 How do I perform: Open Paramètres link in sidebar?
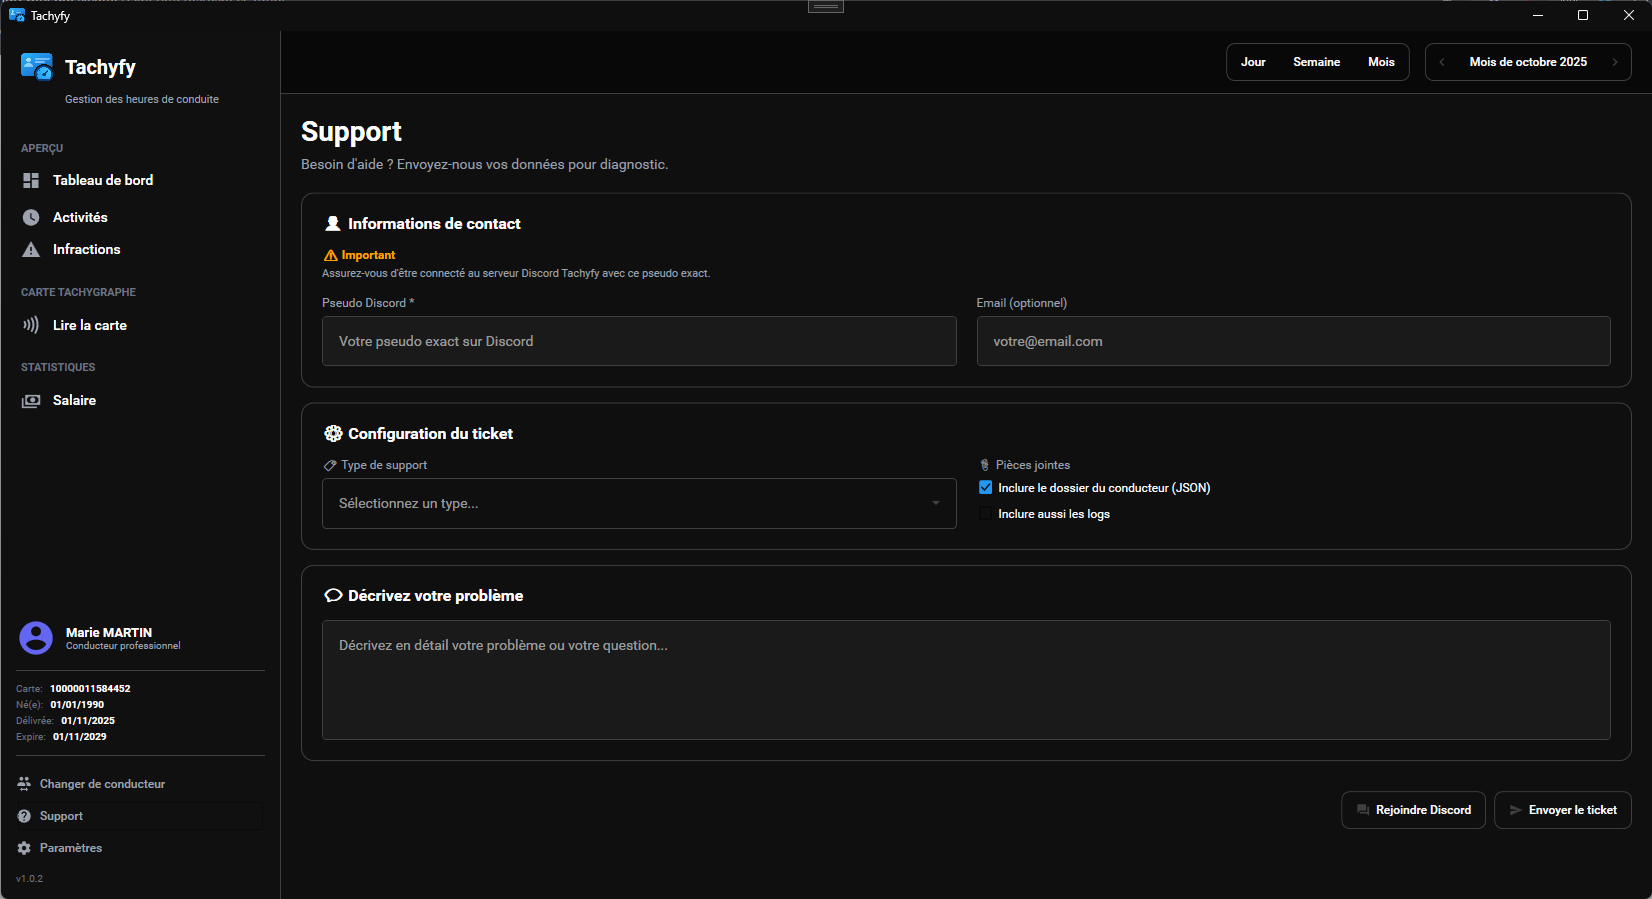pos(71,848)
